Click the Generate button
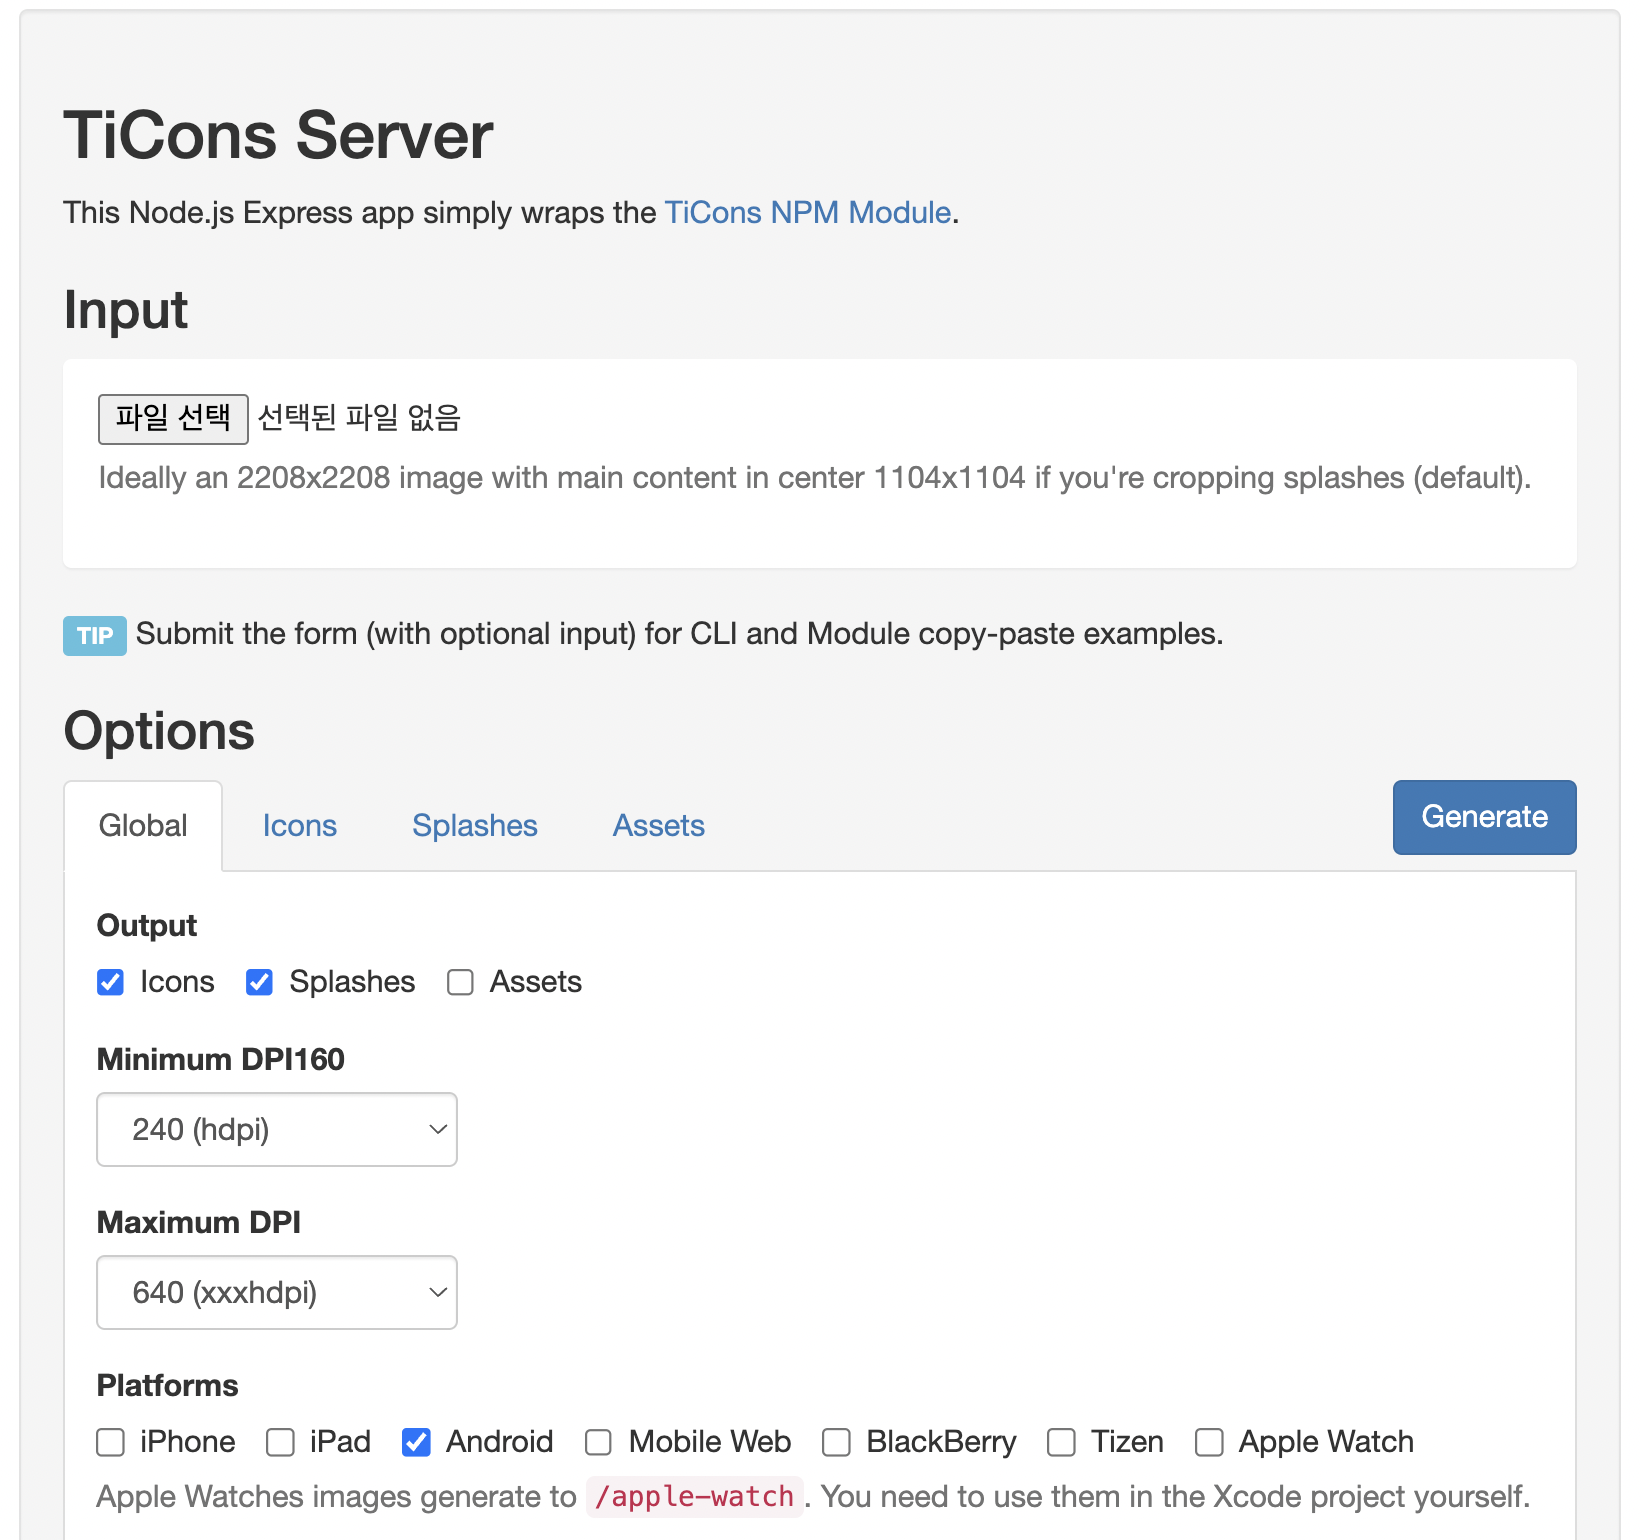The height and width of the screenshot is (1540, 1640). [x=1485, y=817]
